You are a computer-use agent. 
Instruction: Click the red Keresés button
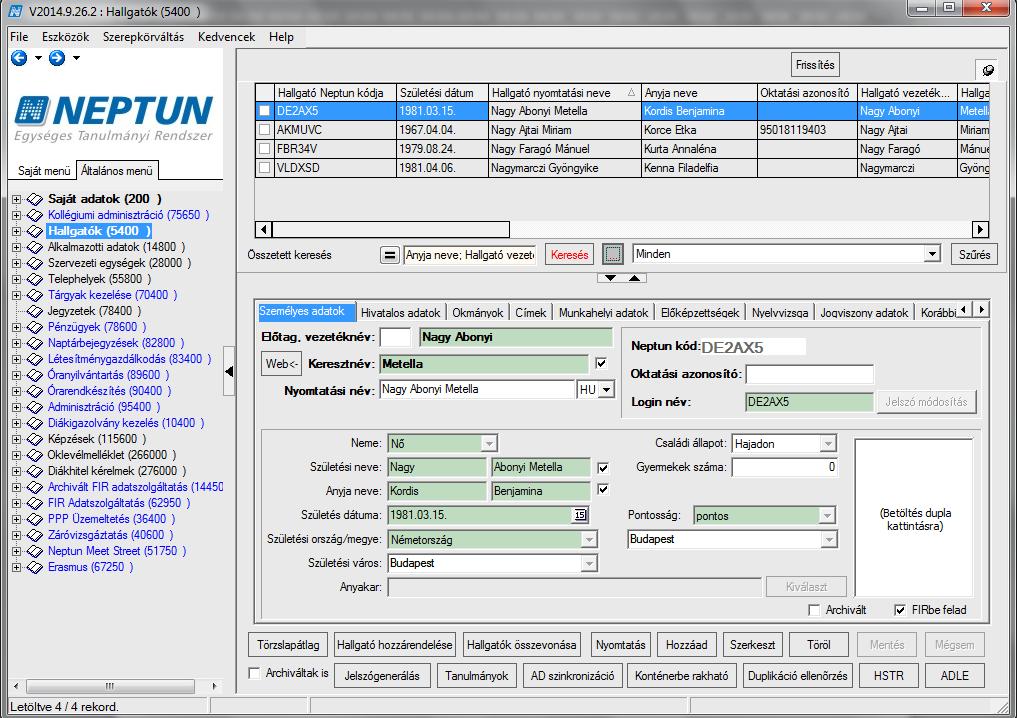(569, 255)
